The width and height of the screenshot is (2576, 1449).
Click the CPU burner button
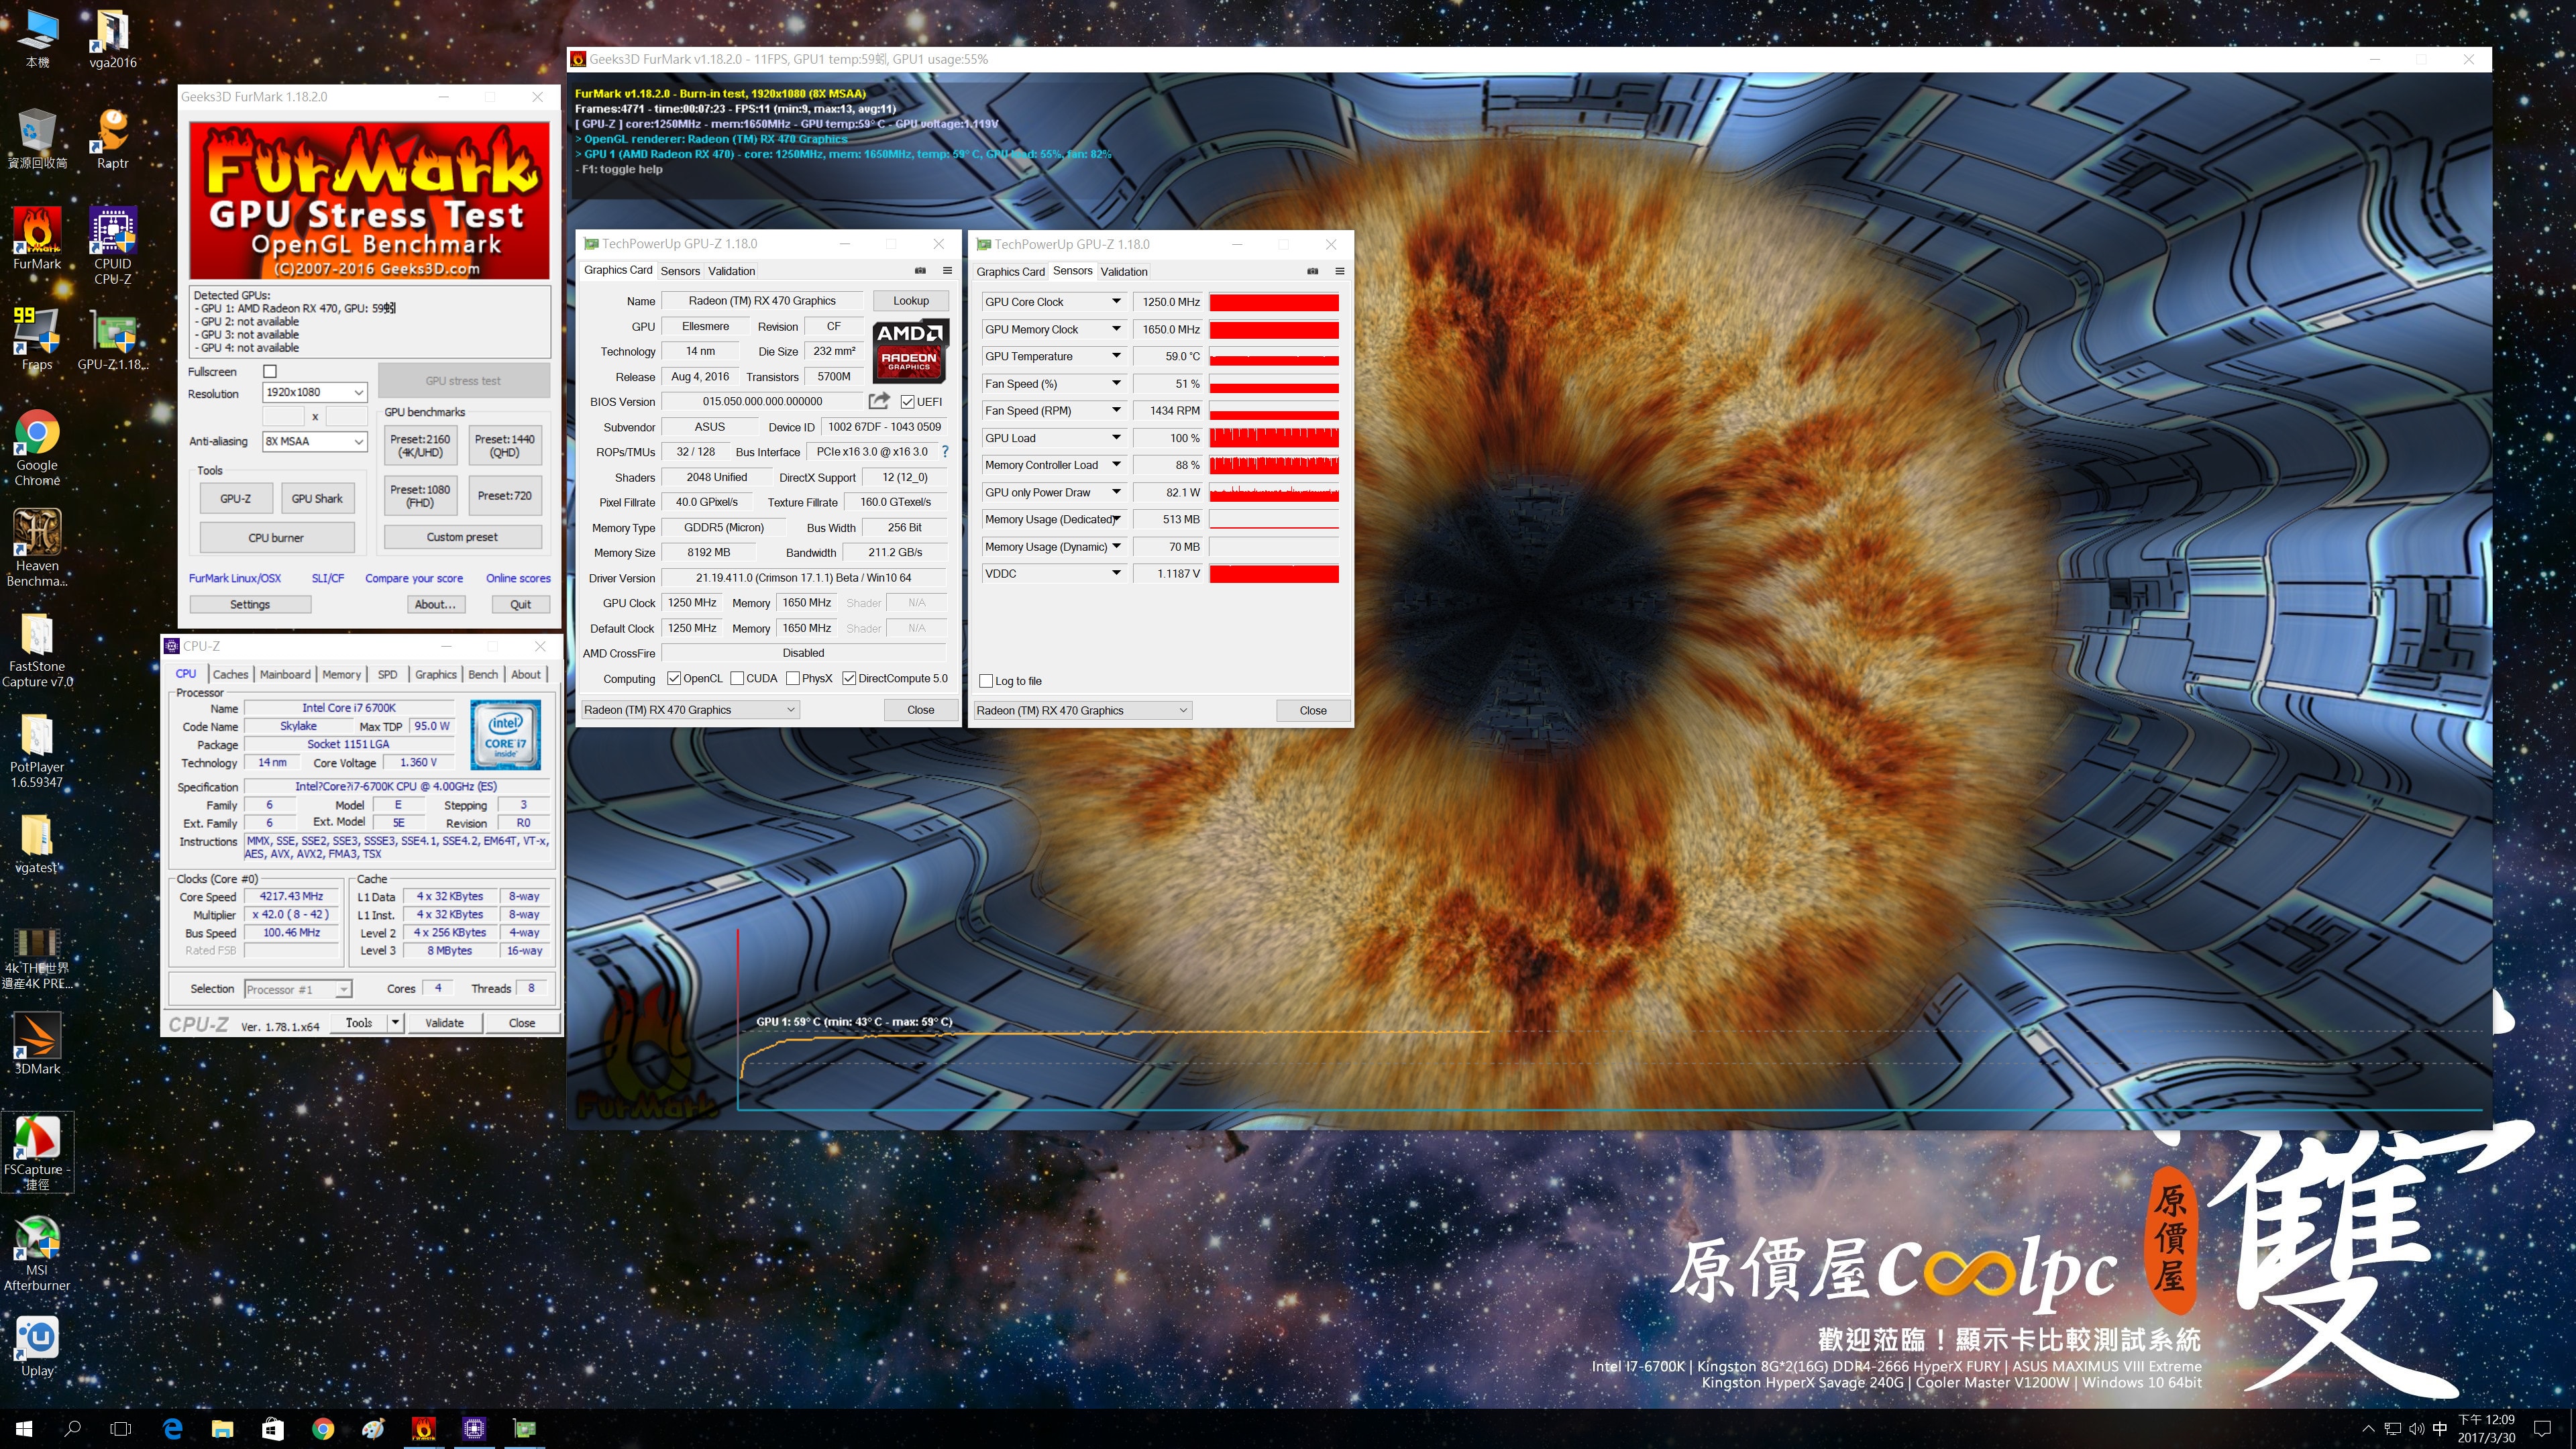click(x=276, y=537)
